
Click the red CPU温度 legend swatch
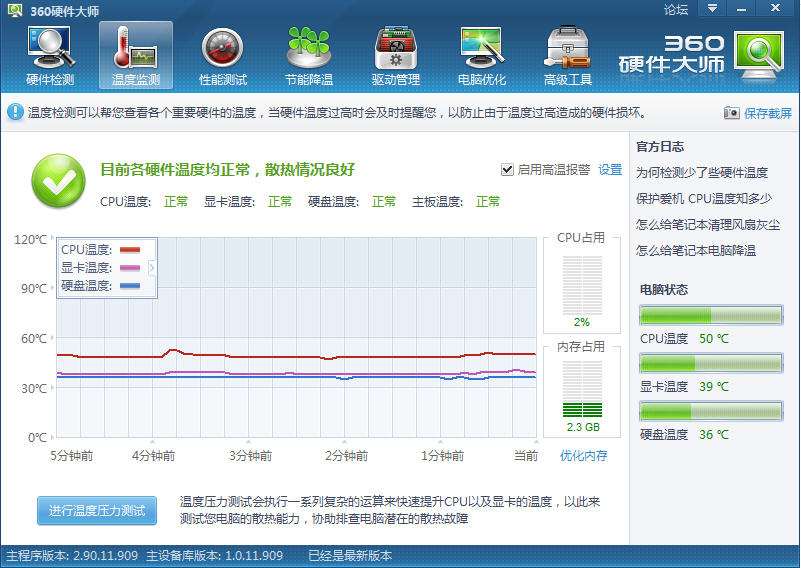[130, 250]
